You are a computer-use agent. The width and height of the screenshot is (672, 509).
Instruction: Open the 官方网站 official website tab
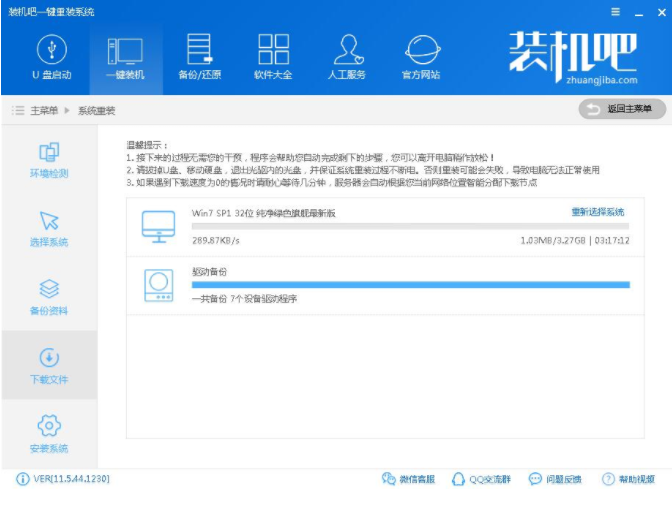(x=421, y=58)
